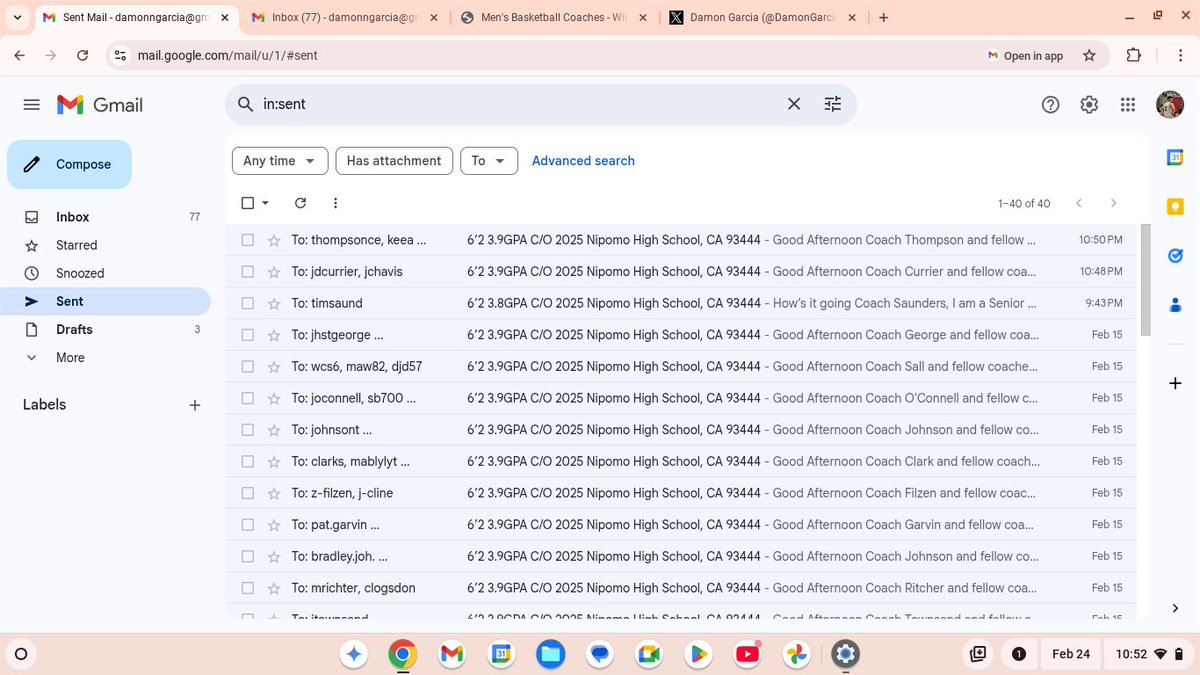The width and height of the screenshot is (1200, 675).
Task: Go to newer messages arrow
Action: click(1079, 203)
